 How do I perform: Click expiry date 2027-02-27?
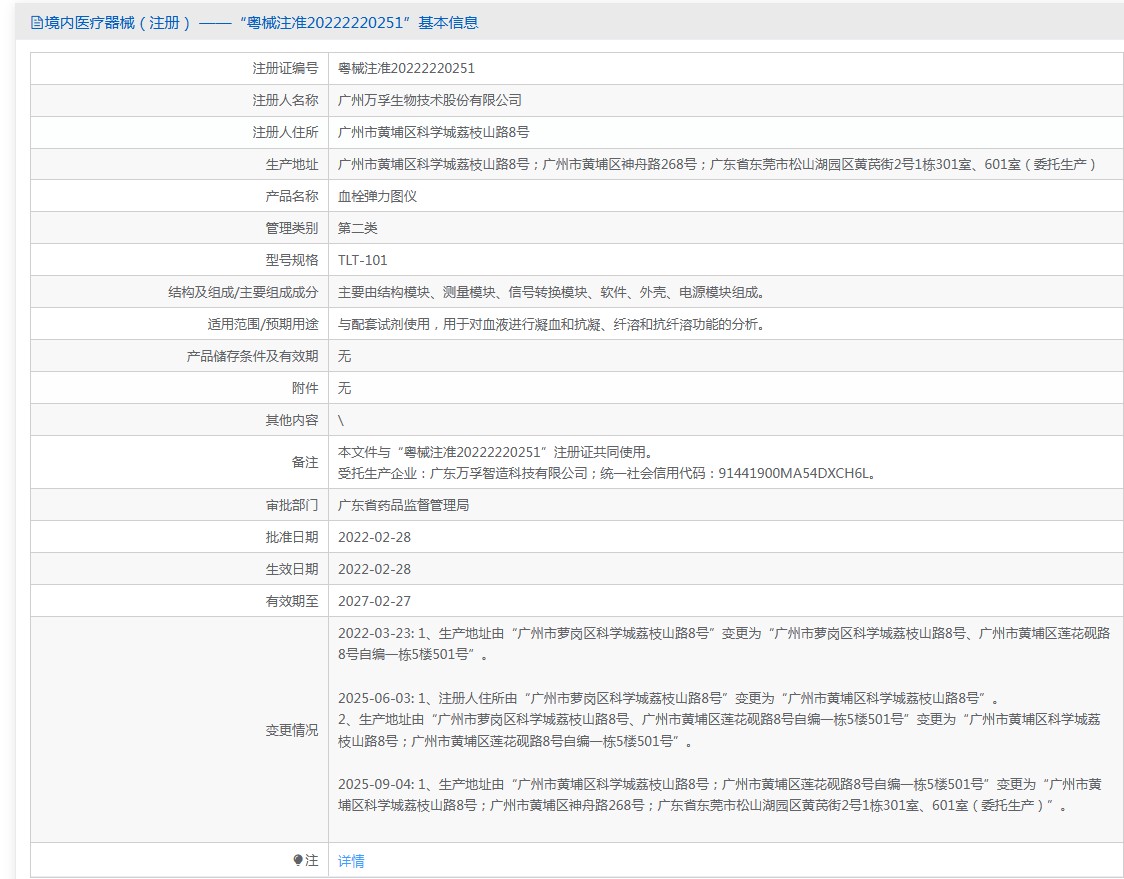(x=374, y=601)
